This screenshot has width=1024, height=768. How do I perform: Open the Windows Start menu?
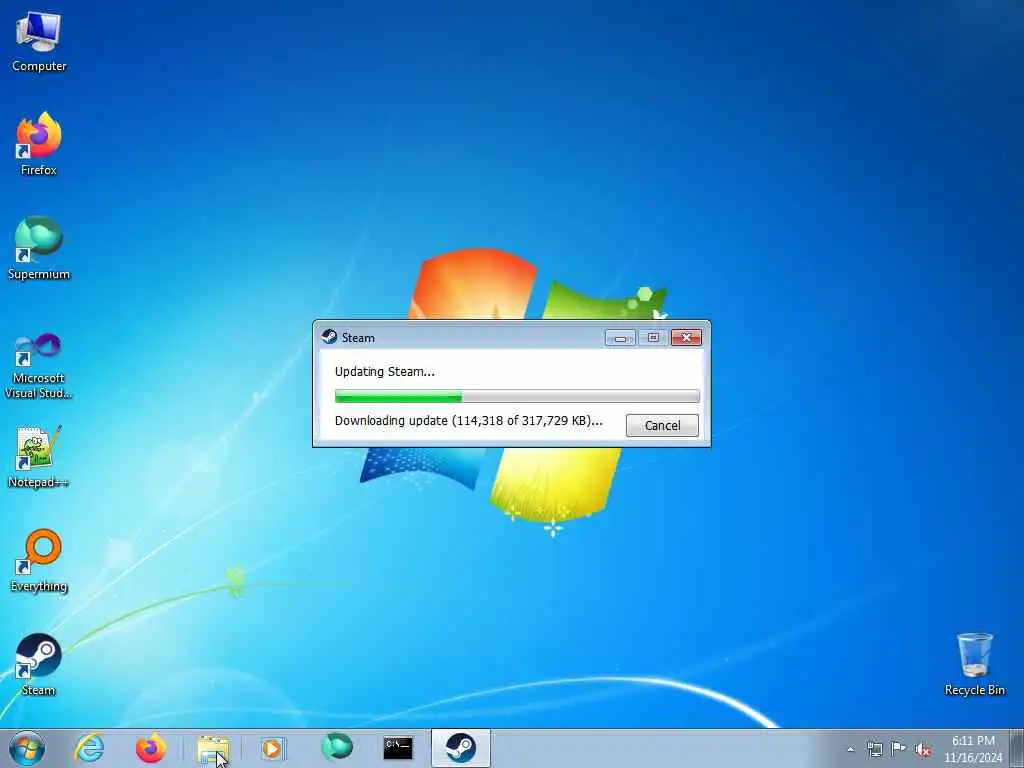pos(27,748)
